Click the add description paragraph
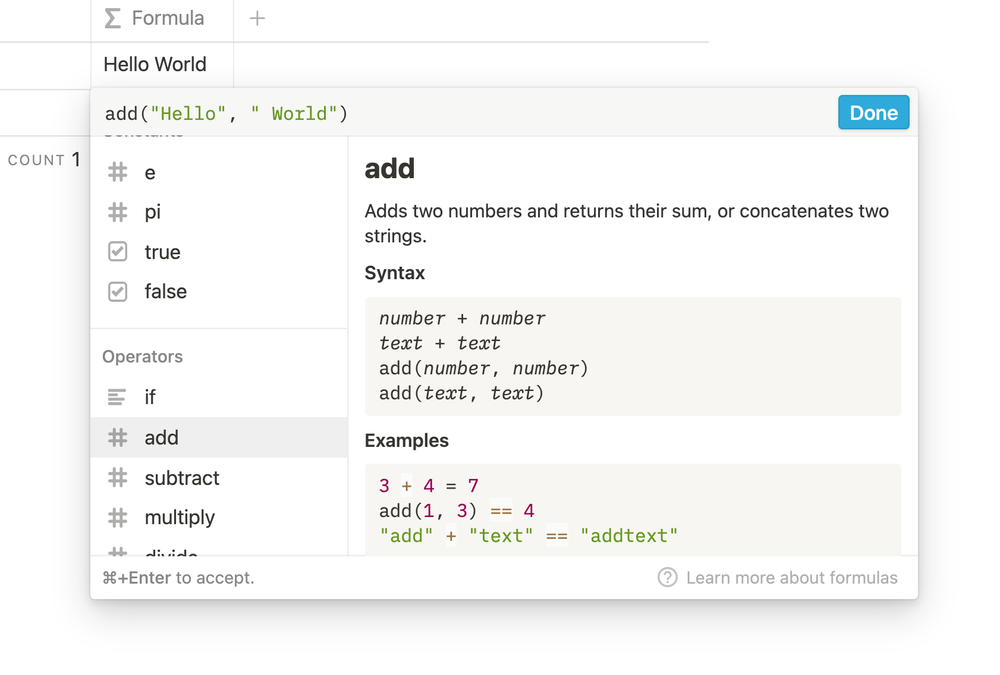 pos(626,223)
